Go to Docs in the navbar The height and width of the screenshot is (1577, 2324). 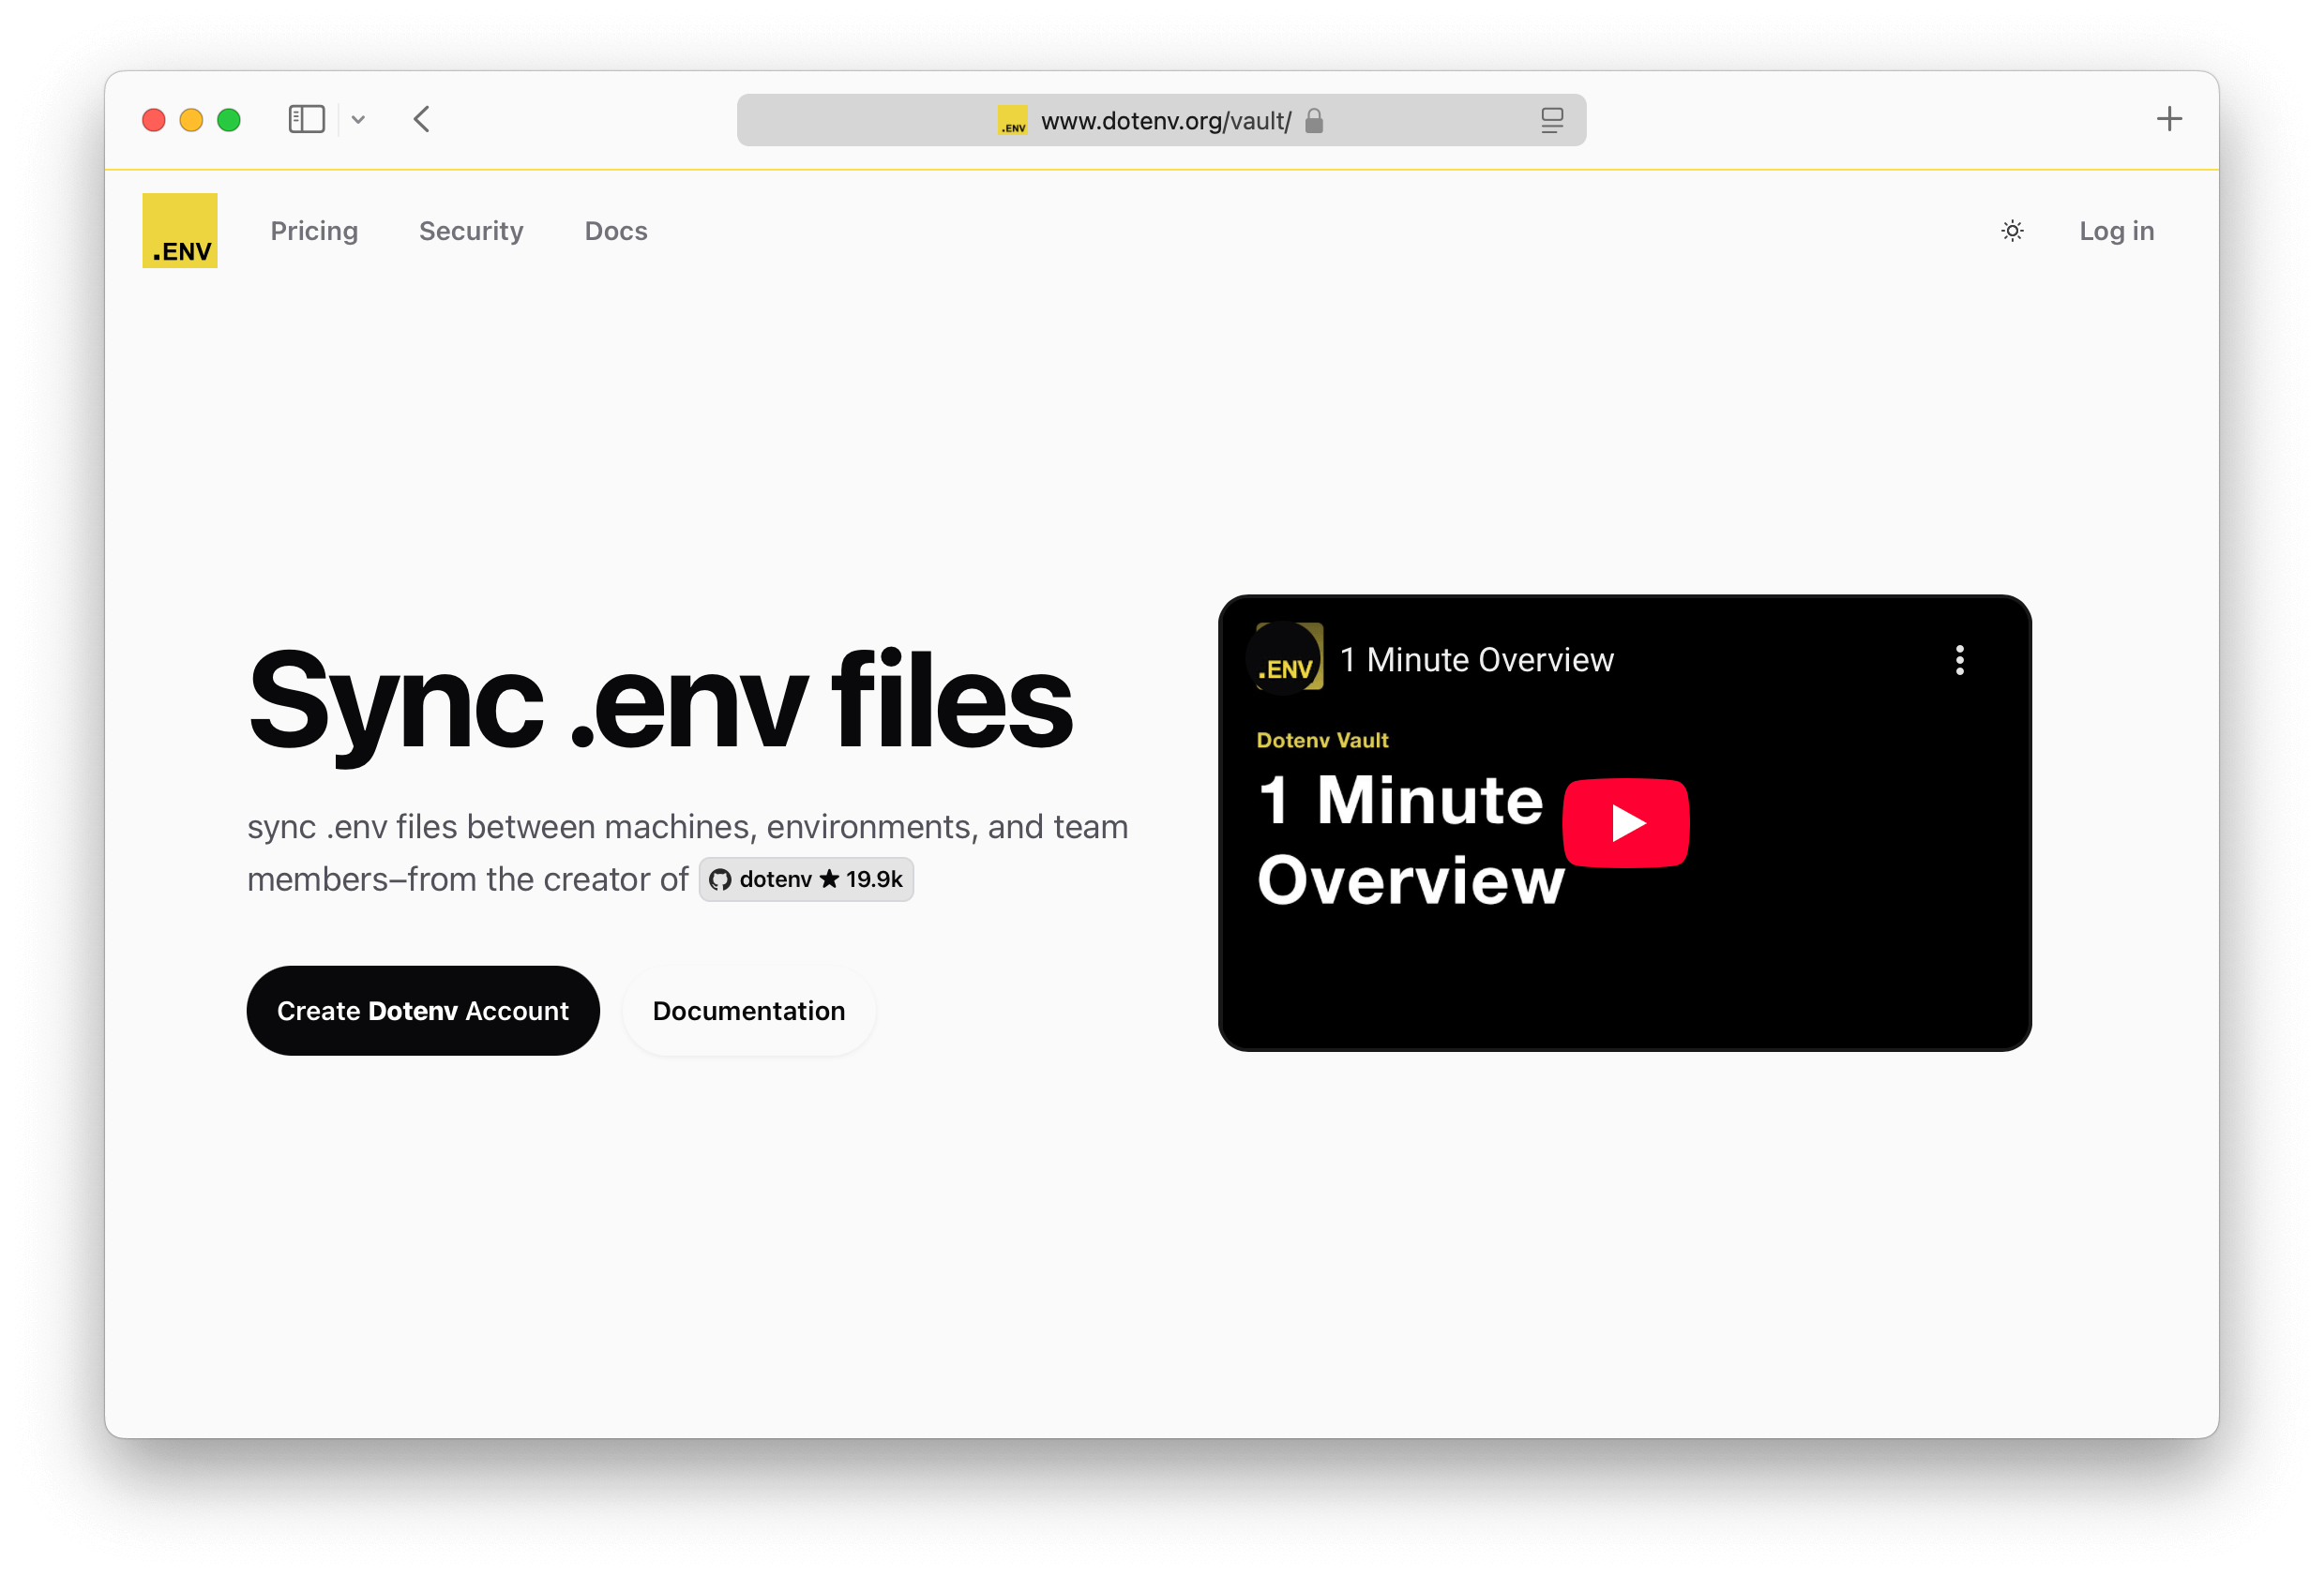[616, 231]
